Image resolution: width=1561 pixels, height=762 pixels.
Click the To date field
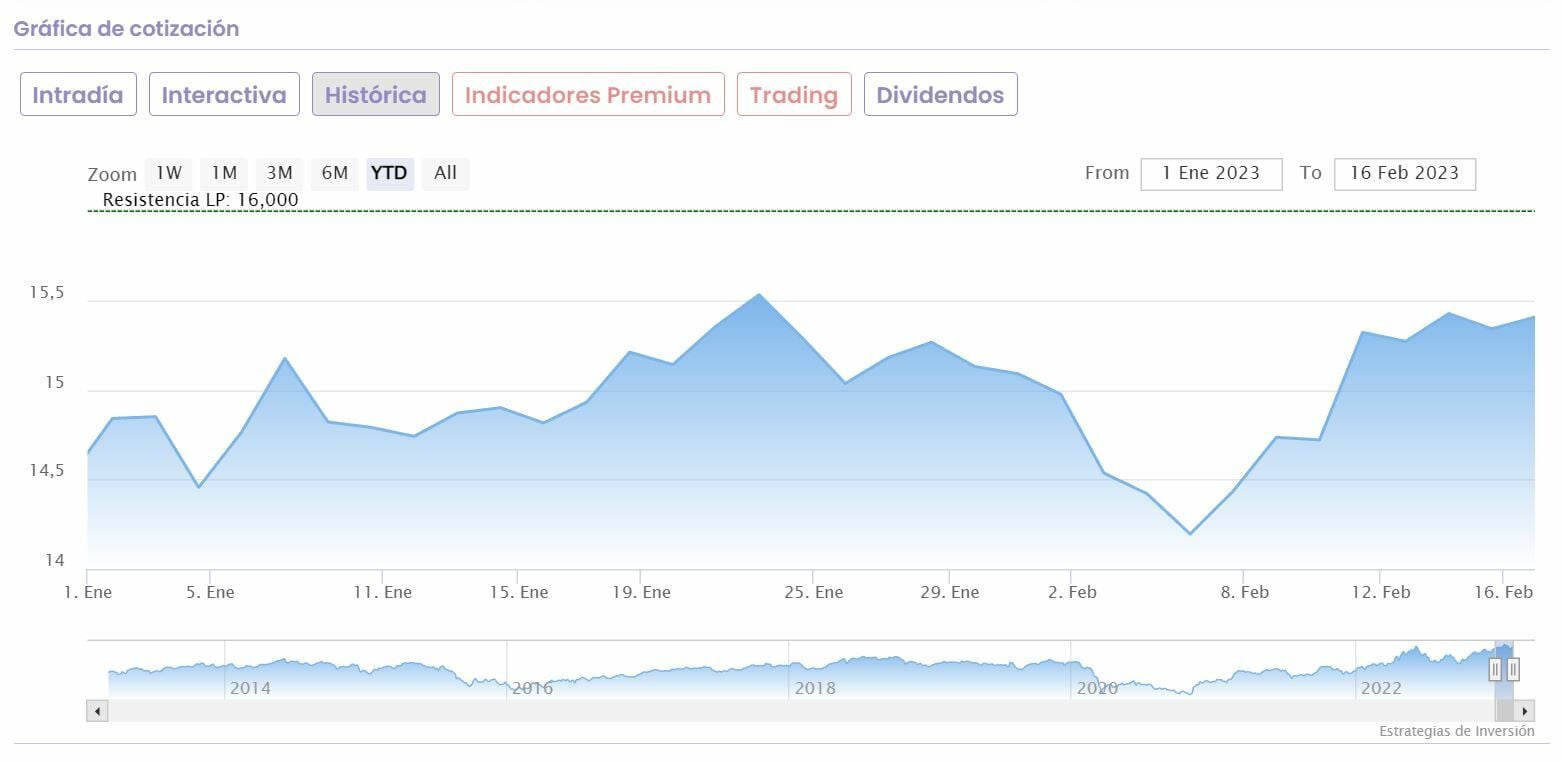click(1404, 173)
